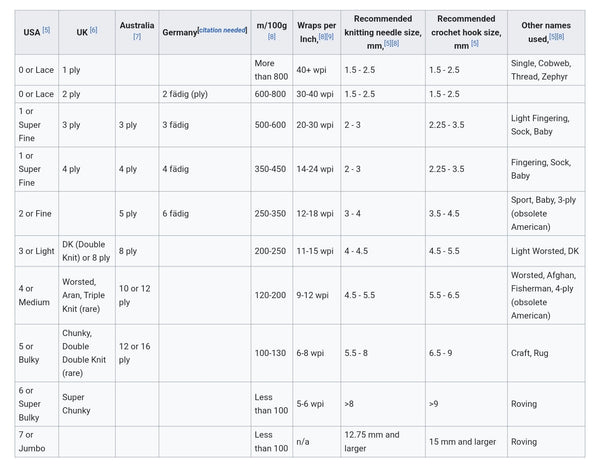Select the '10 or 12 ply' Australia cell
This screenshot has width=600, height=473.
tap(135, 295)
